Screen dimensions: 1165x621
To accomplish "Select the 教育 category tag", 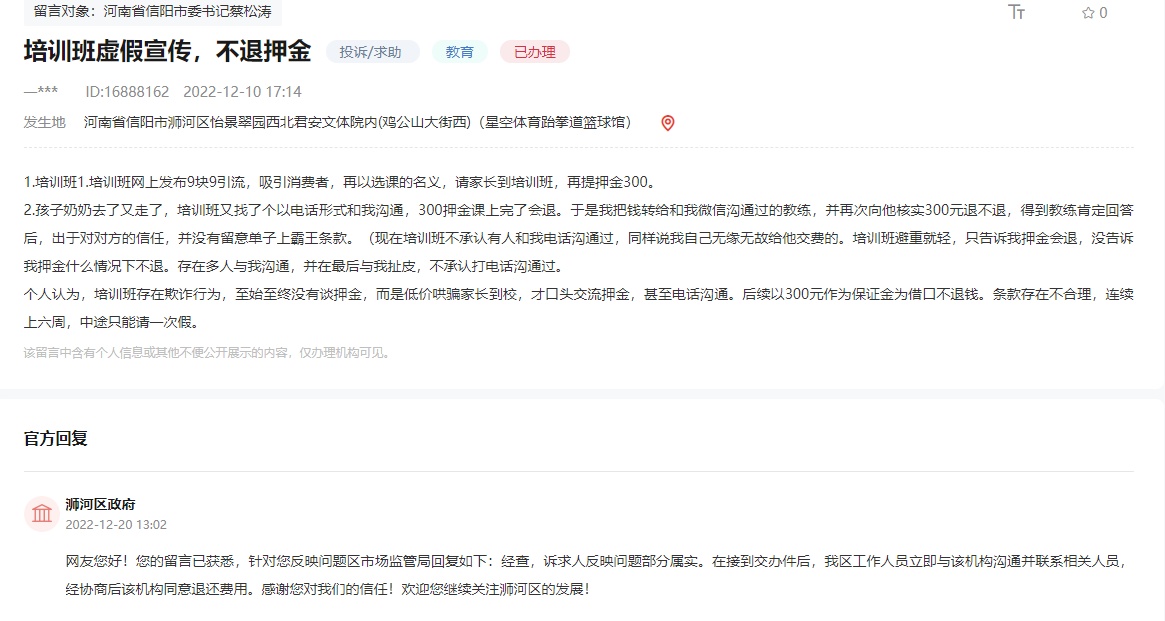I will click(x=460, y=52).
